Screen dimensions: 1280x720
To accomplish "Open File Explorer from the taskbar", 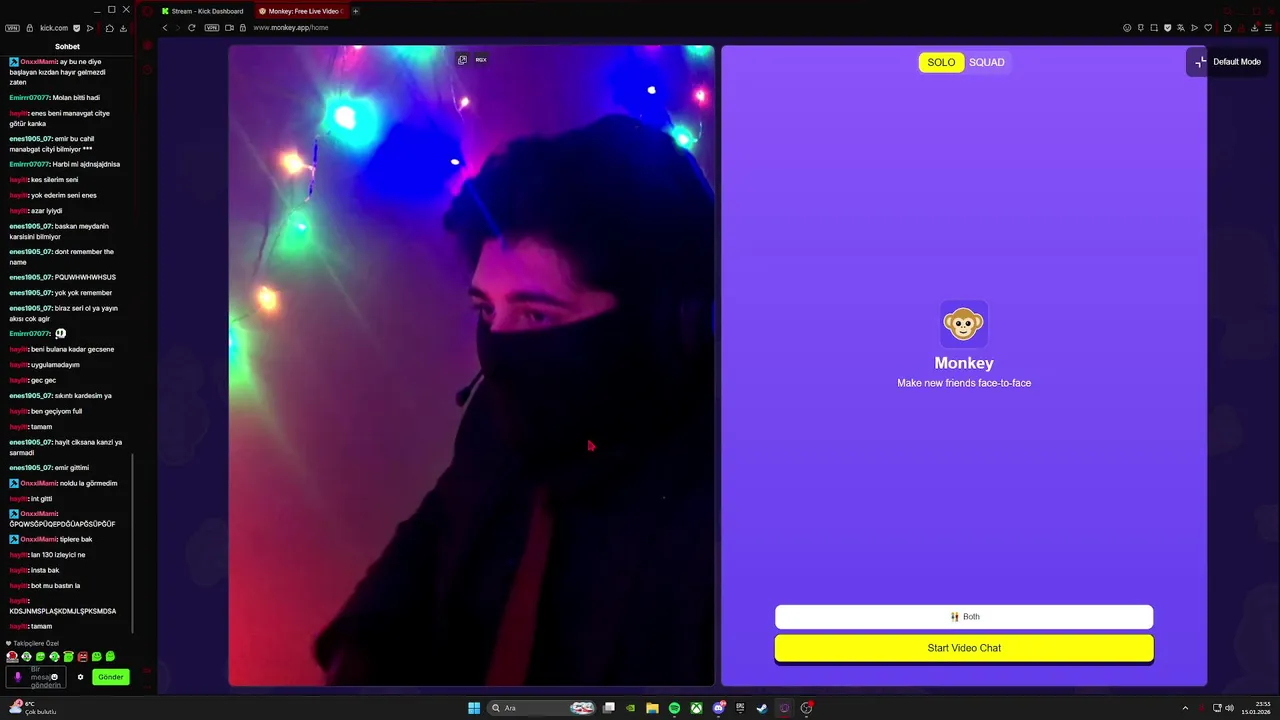I will (x=652, y=708).
